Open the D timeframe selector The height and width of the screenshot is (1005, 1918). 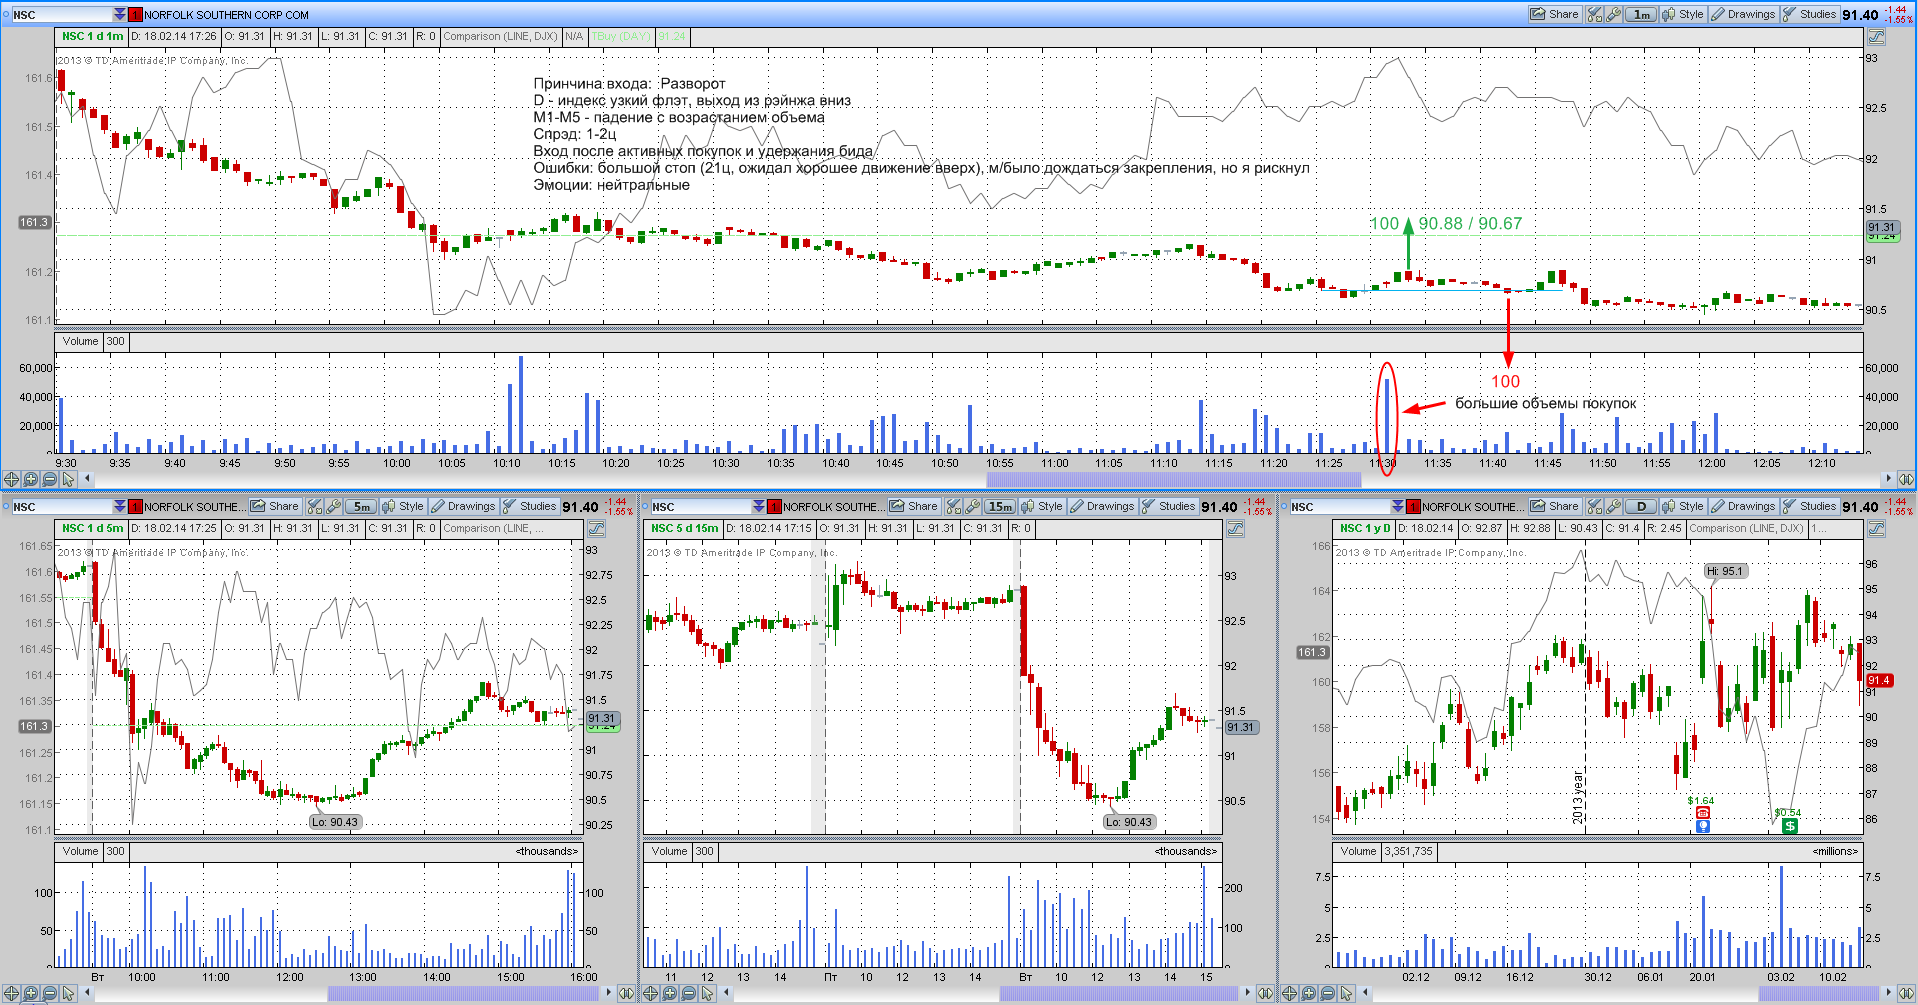coord(1641,506)
